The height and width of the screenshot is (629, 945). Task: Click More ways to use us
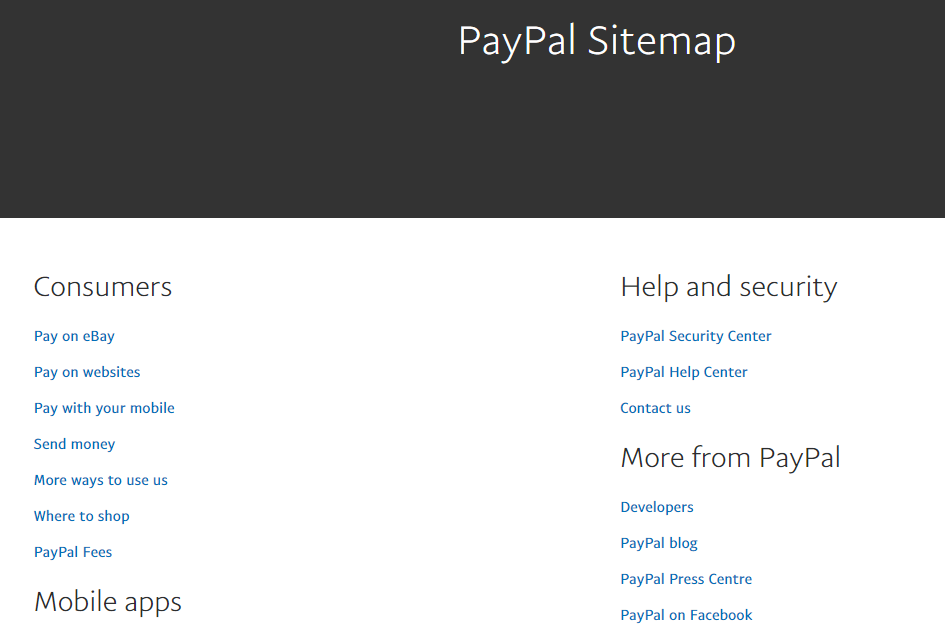coord(100,480)
